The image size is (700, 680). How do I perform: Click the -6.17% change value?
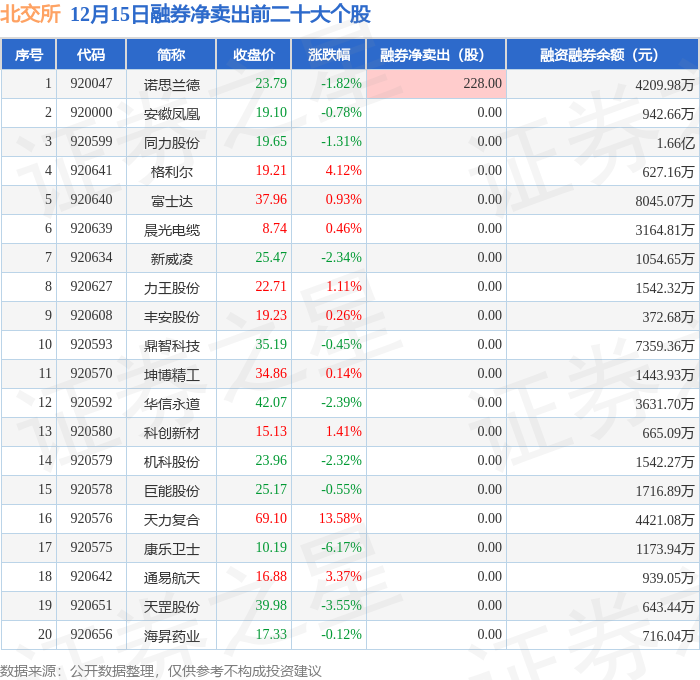pos(342,548)
